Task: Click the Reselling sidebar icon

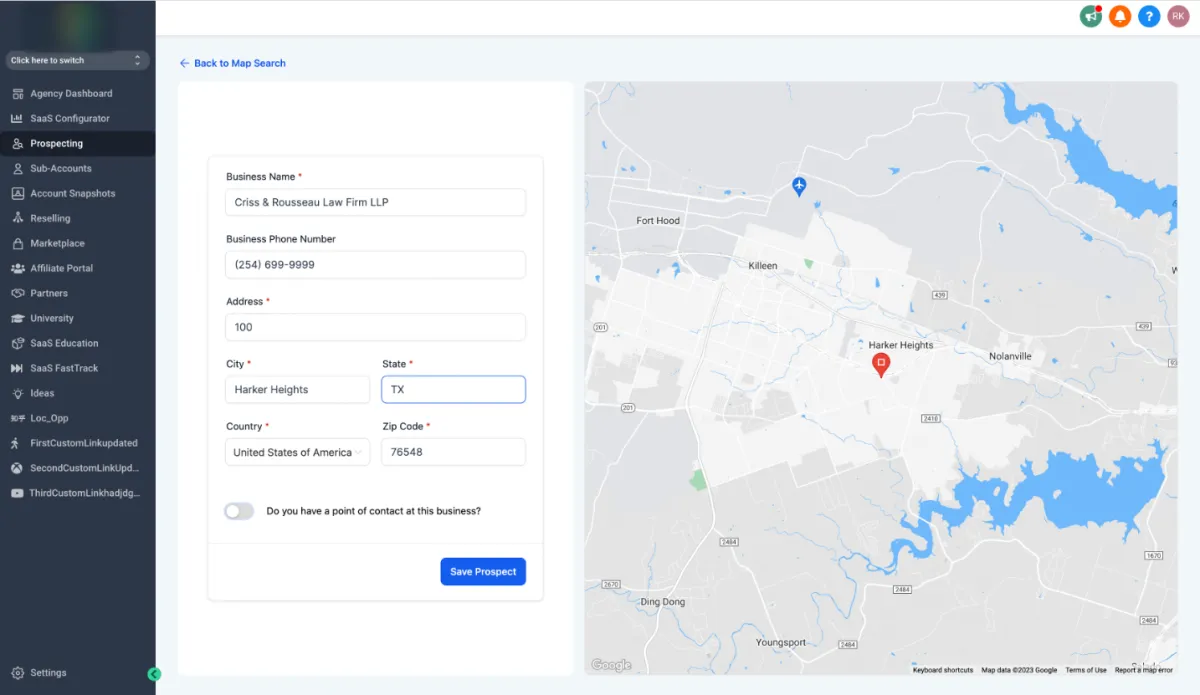Action: tap(18, 218)
